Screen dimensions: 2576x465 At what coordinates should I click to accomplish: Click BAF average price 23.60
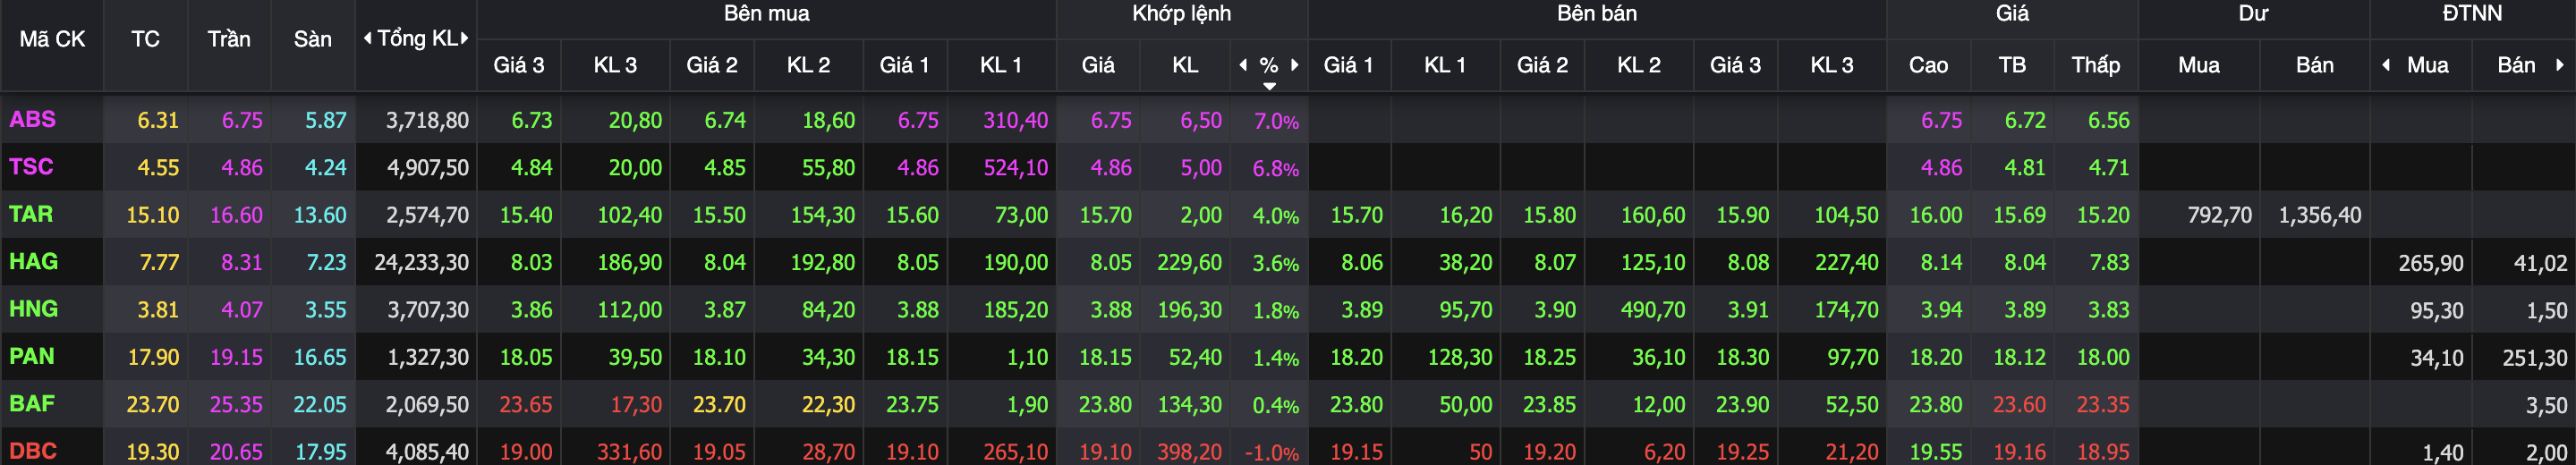pyautogui.click(x=2019, y=405)
